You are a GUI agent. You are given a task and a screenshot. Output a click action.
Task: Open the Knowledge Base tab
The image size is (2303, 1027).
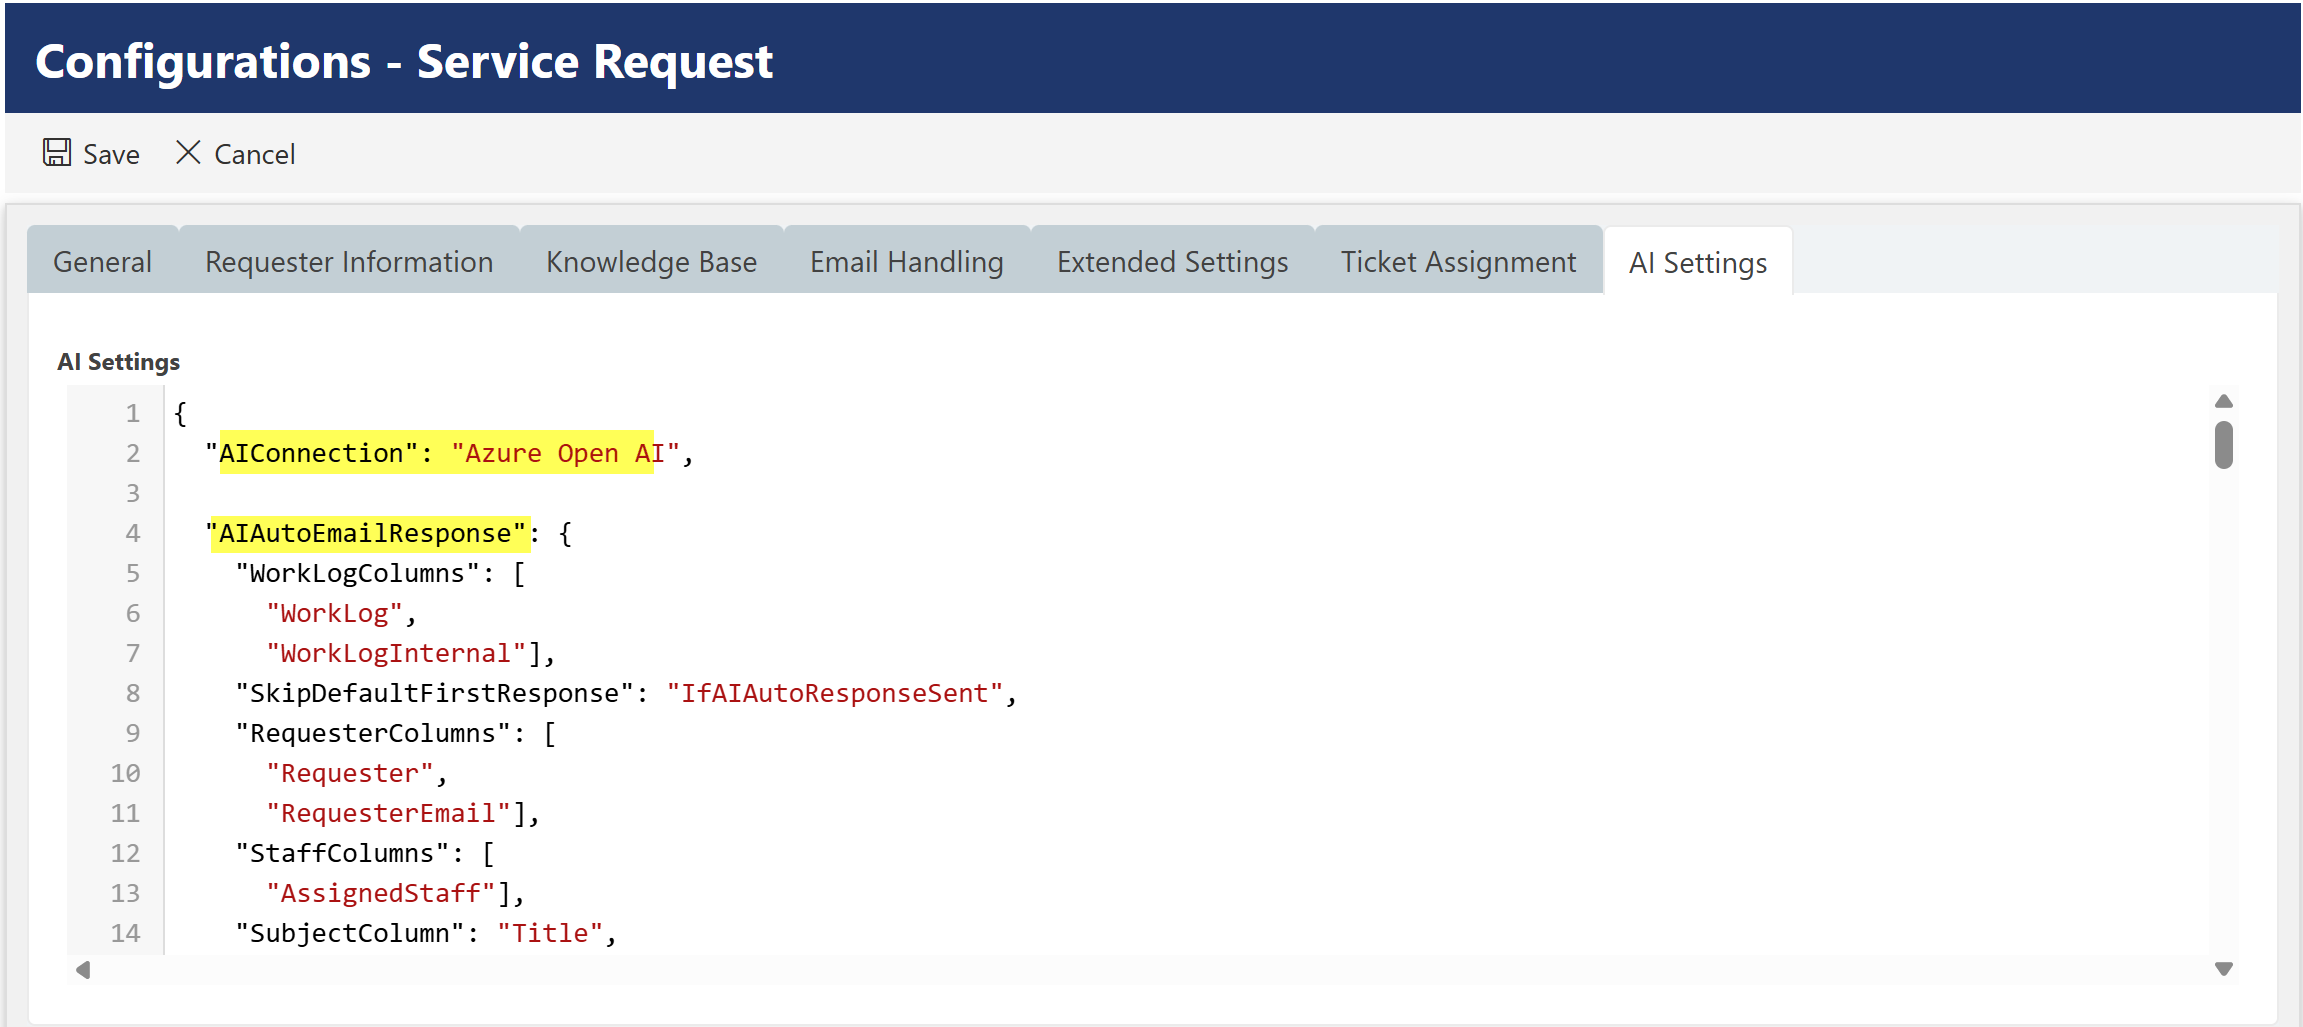click(x=651, y=262)
